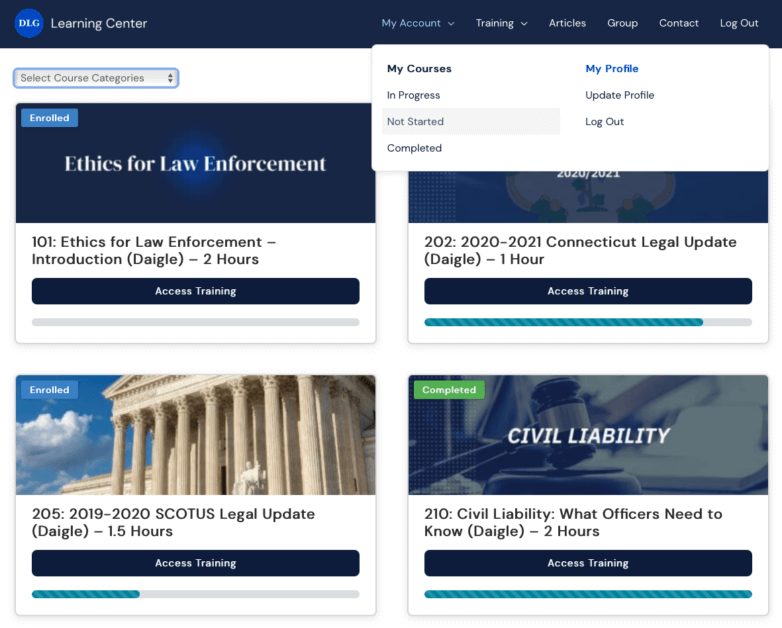Go to the Group menu item
Viewport: 782px width, 628px height.
tap(622, 23)
